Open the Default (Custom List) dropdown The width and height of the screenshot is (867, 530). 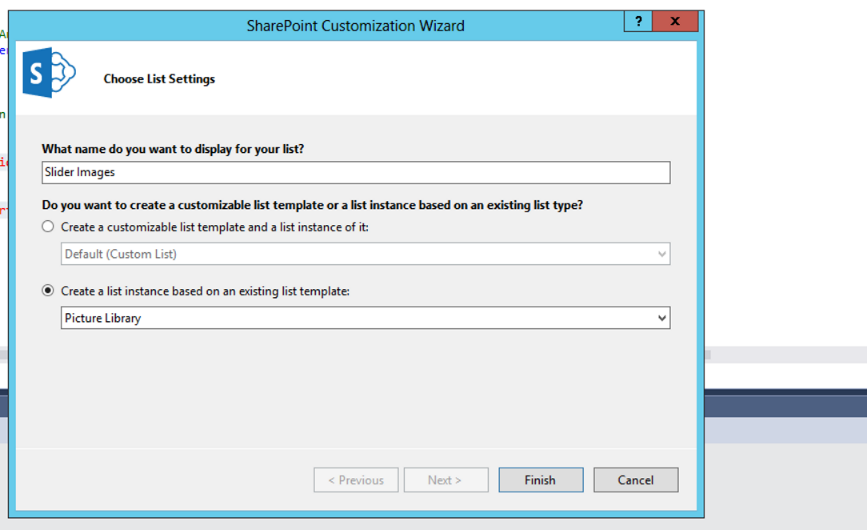point(365,254)
